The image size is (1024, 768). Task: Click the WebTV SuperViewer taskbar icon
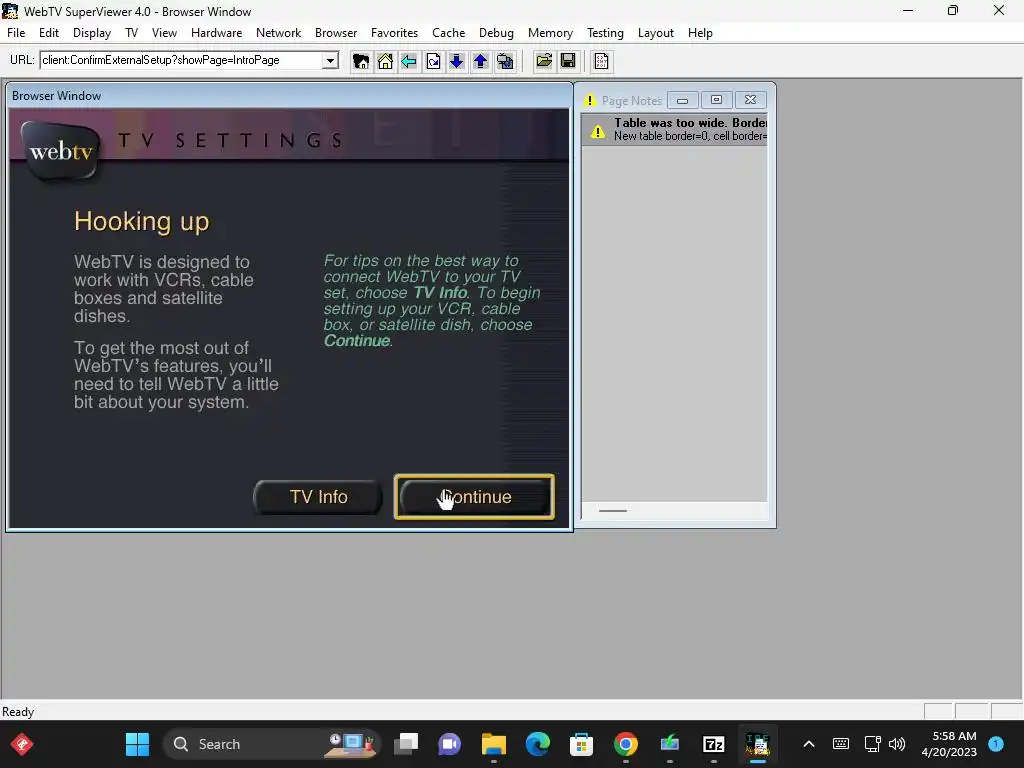pyautogui.click(x=758, y=744)
